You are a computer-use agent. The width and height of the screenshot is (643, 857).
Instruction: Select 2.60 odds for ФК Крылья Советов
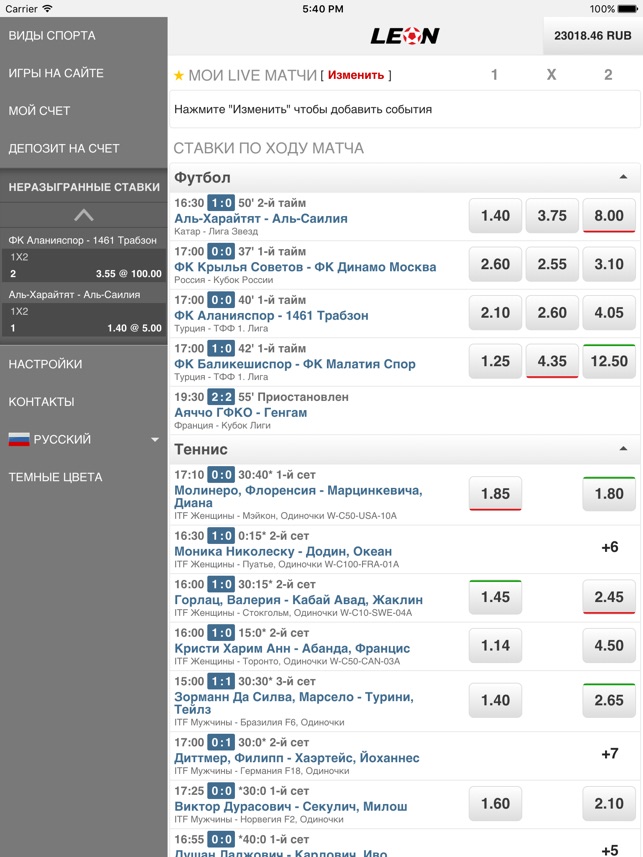coord(495,264)
